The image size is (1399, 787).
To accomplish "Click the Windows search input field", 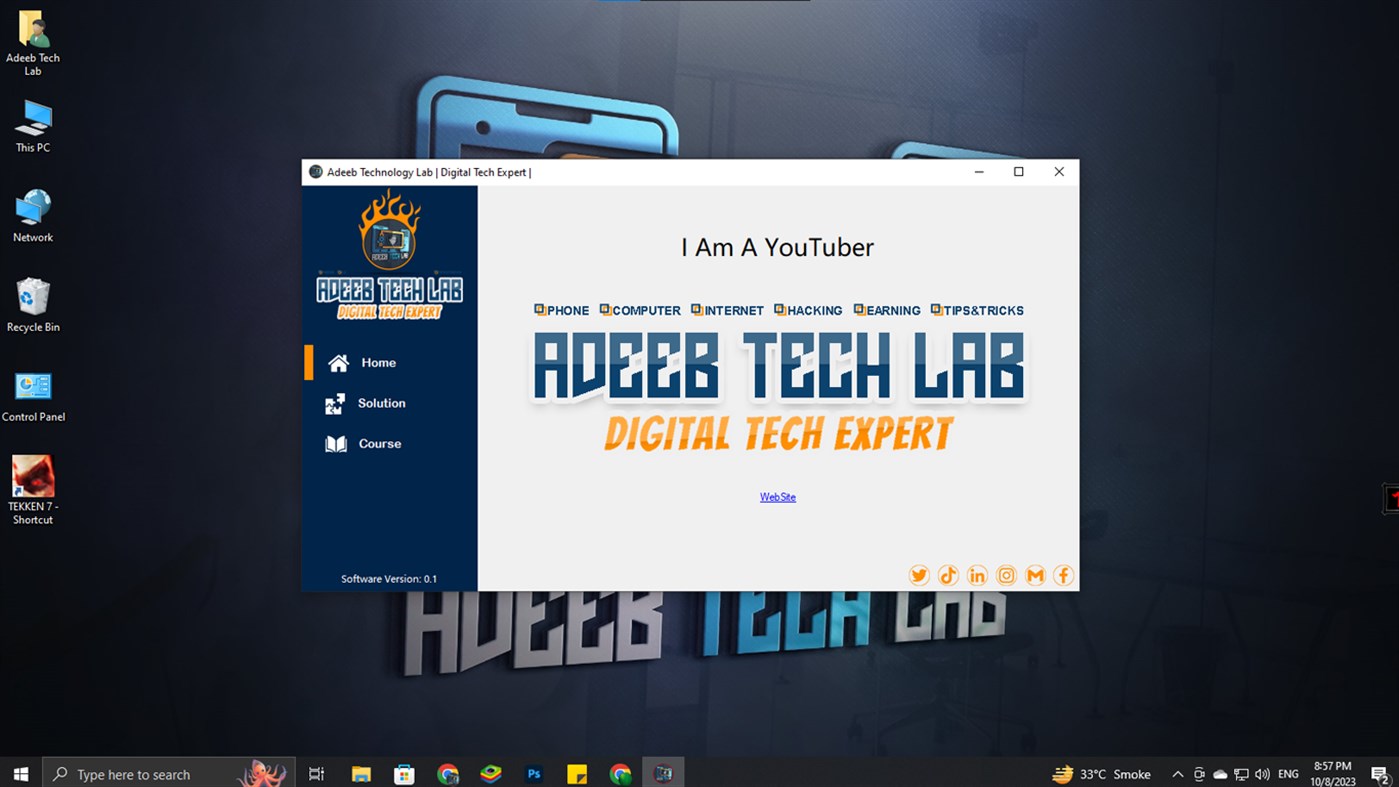I will click(150, 773).
